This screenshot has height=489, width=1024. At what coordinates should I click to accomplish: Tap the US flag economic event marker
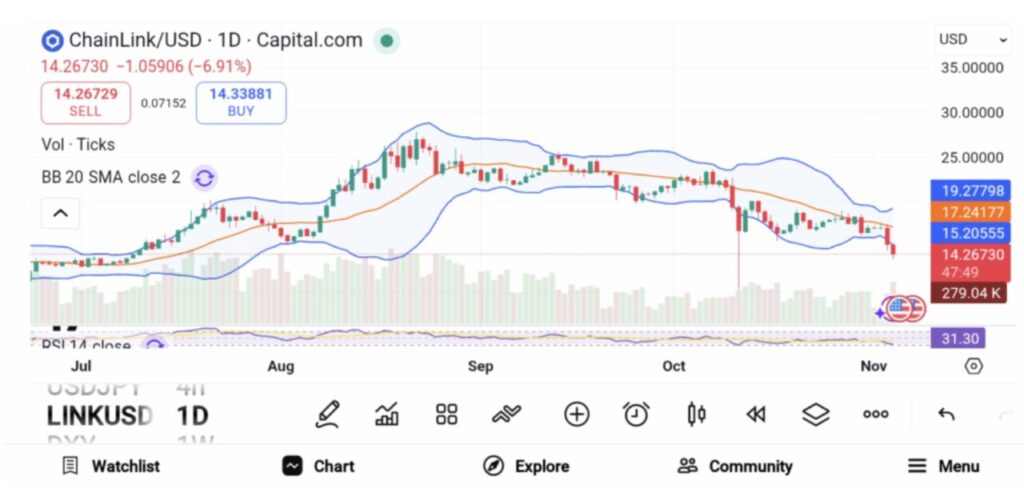[899, 308]
